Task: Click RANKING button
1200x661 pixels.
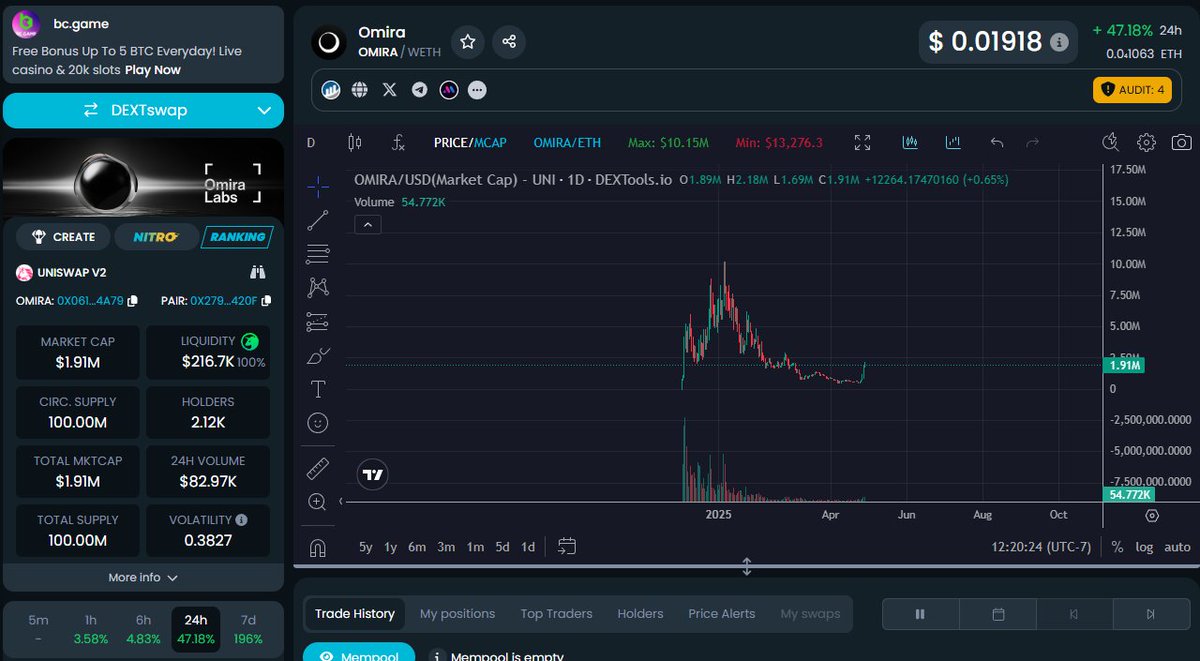Action: pos(236,237)
